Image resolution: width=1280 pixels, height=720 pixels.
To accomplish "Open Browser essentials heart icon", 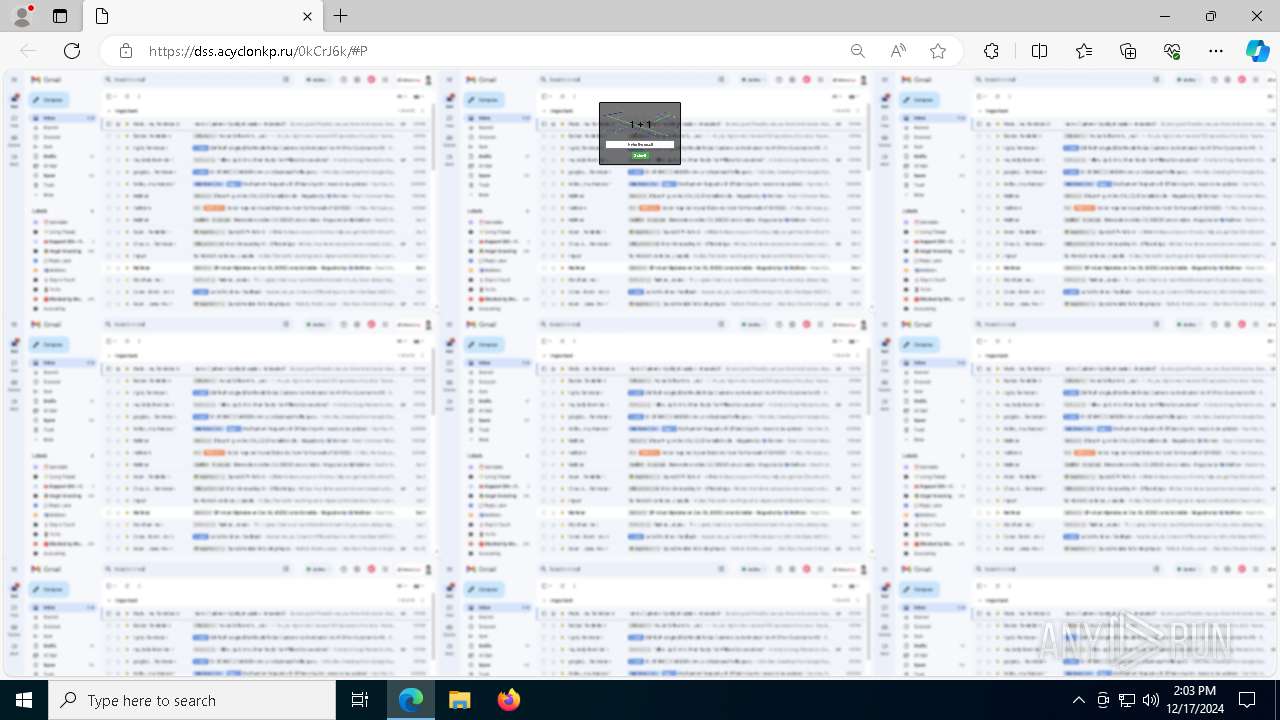I will [x=1172, y=51].
